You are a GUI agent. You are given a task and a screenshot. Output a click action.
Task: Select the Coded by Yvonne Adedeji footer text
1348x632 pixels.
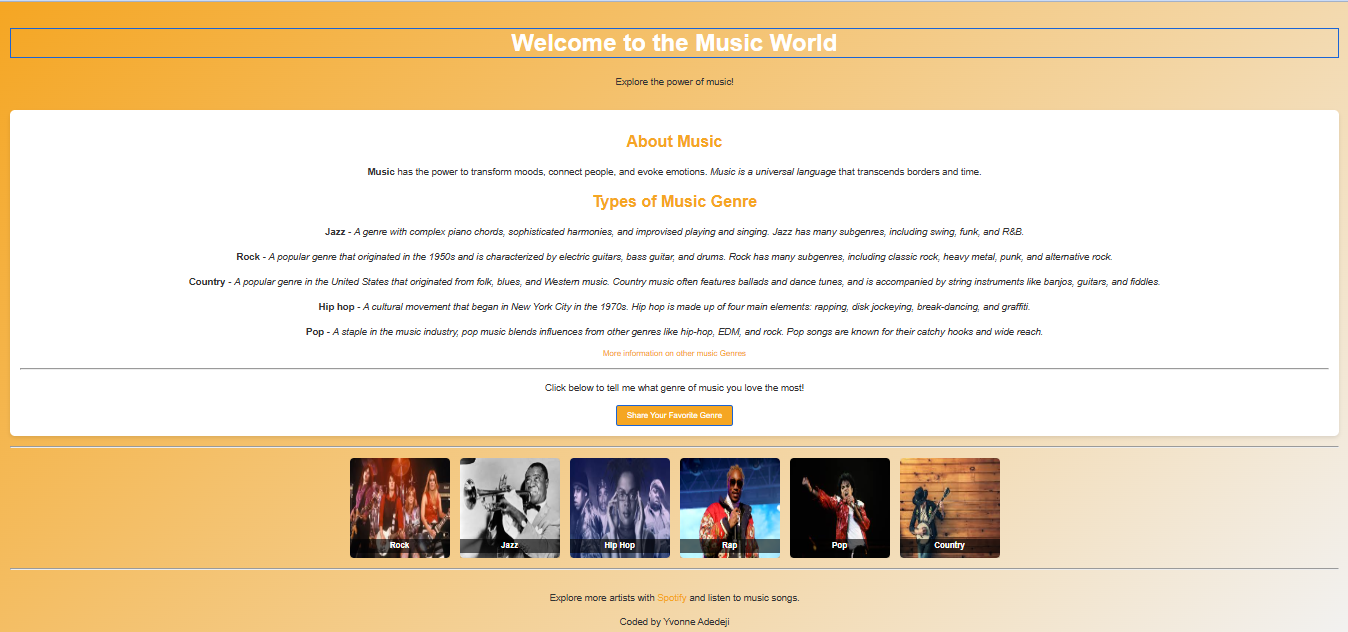click(674, 621)
